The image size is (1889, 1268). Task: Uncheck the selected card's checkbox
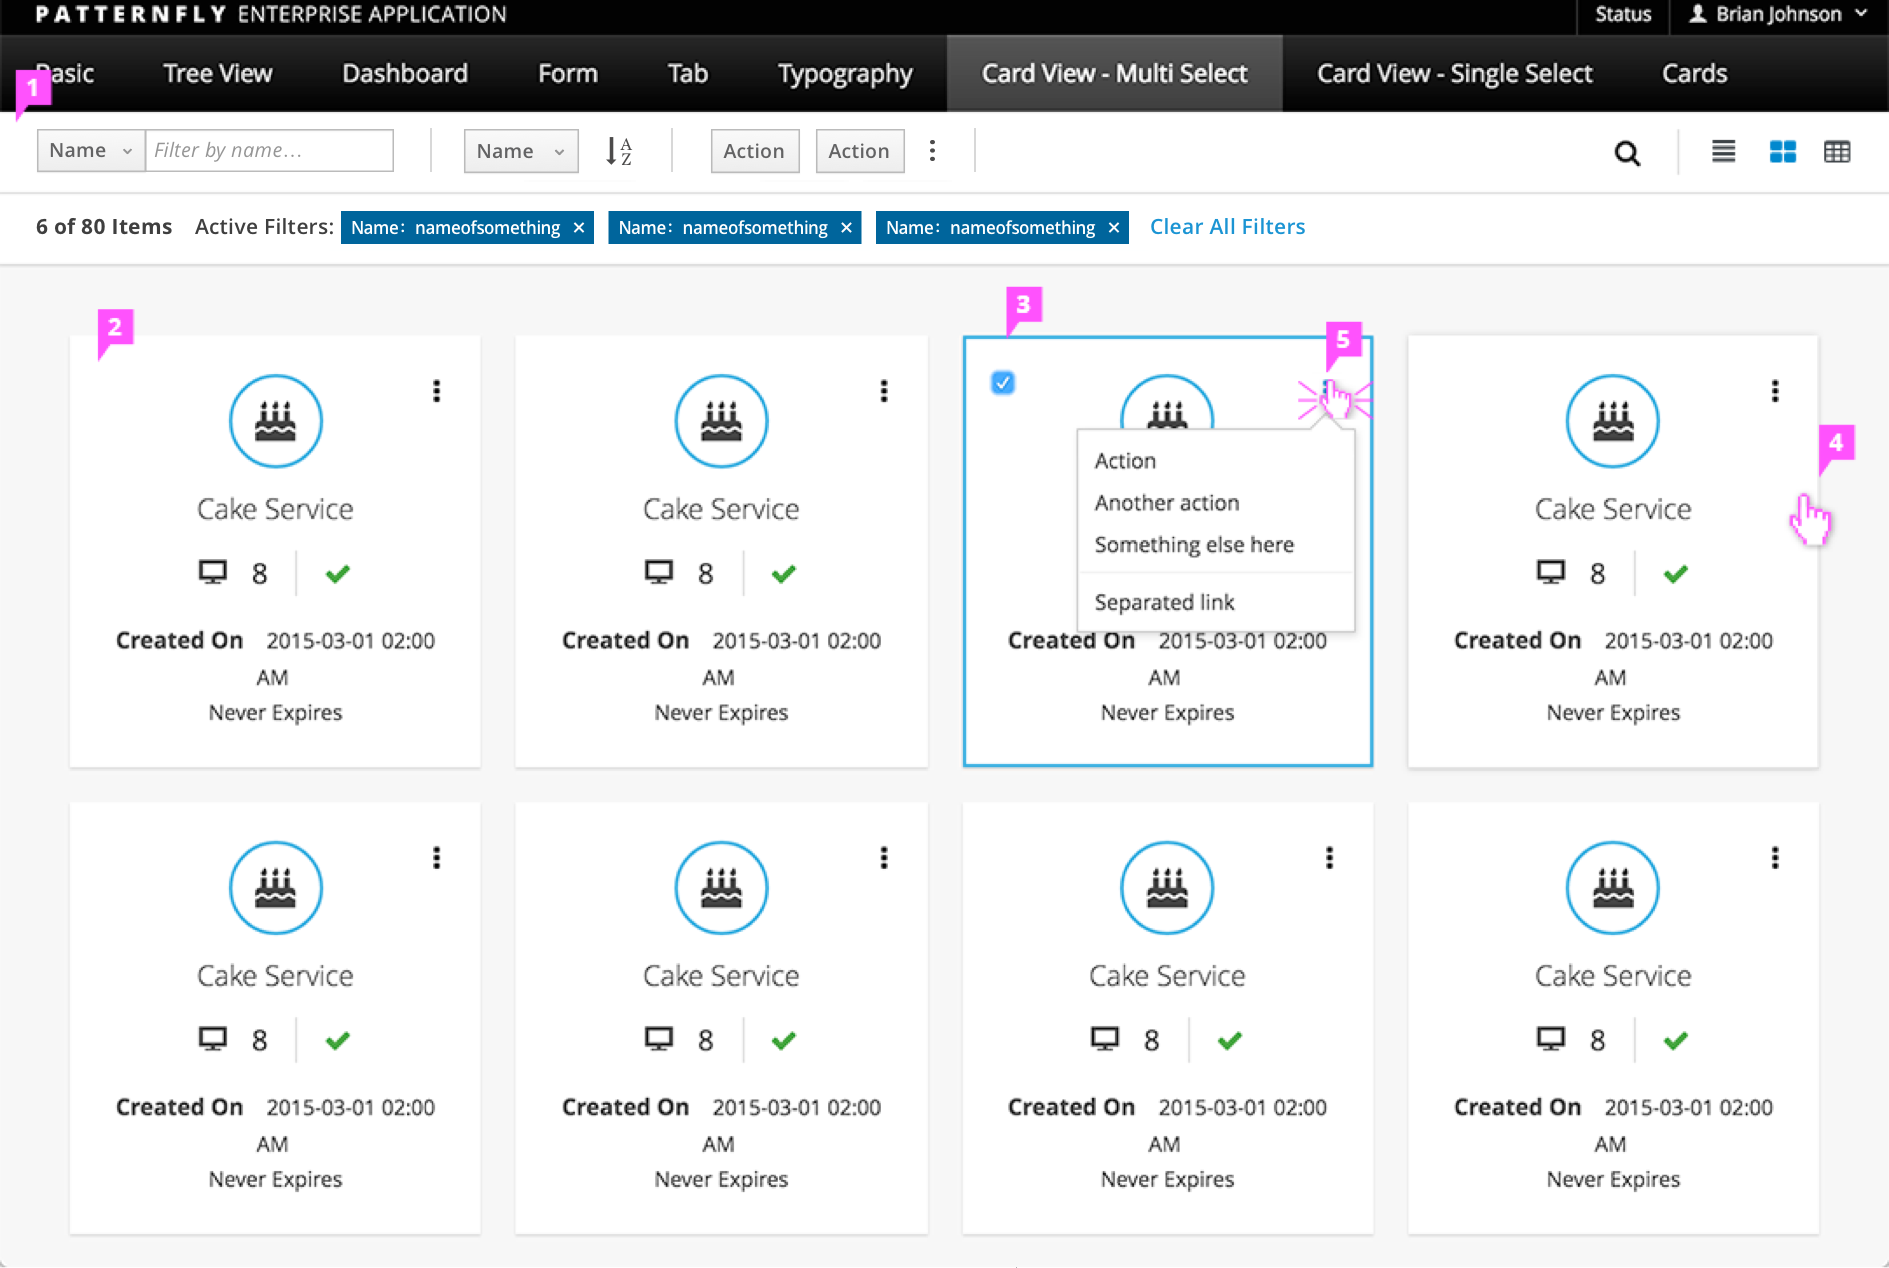(x=1002, y=383)
